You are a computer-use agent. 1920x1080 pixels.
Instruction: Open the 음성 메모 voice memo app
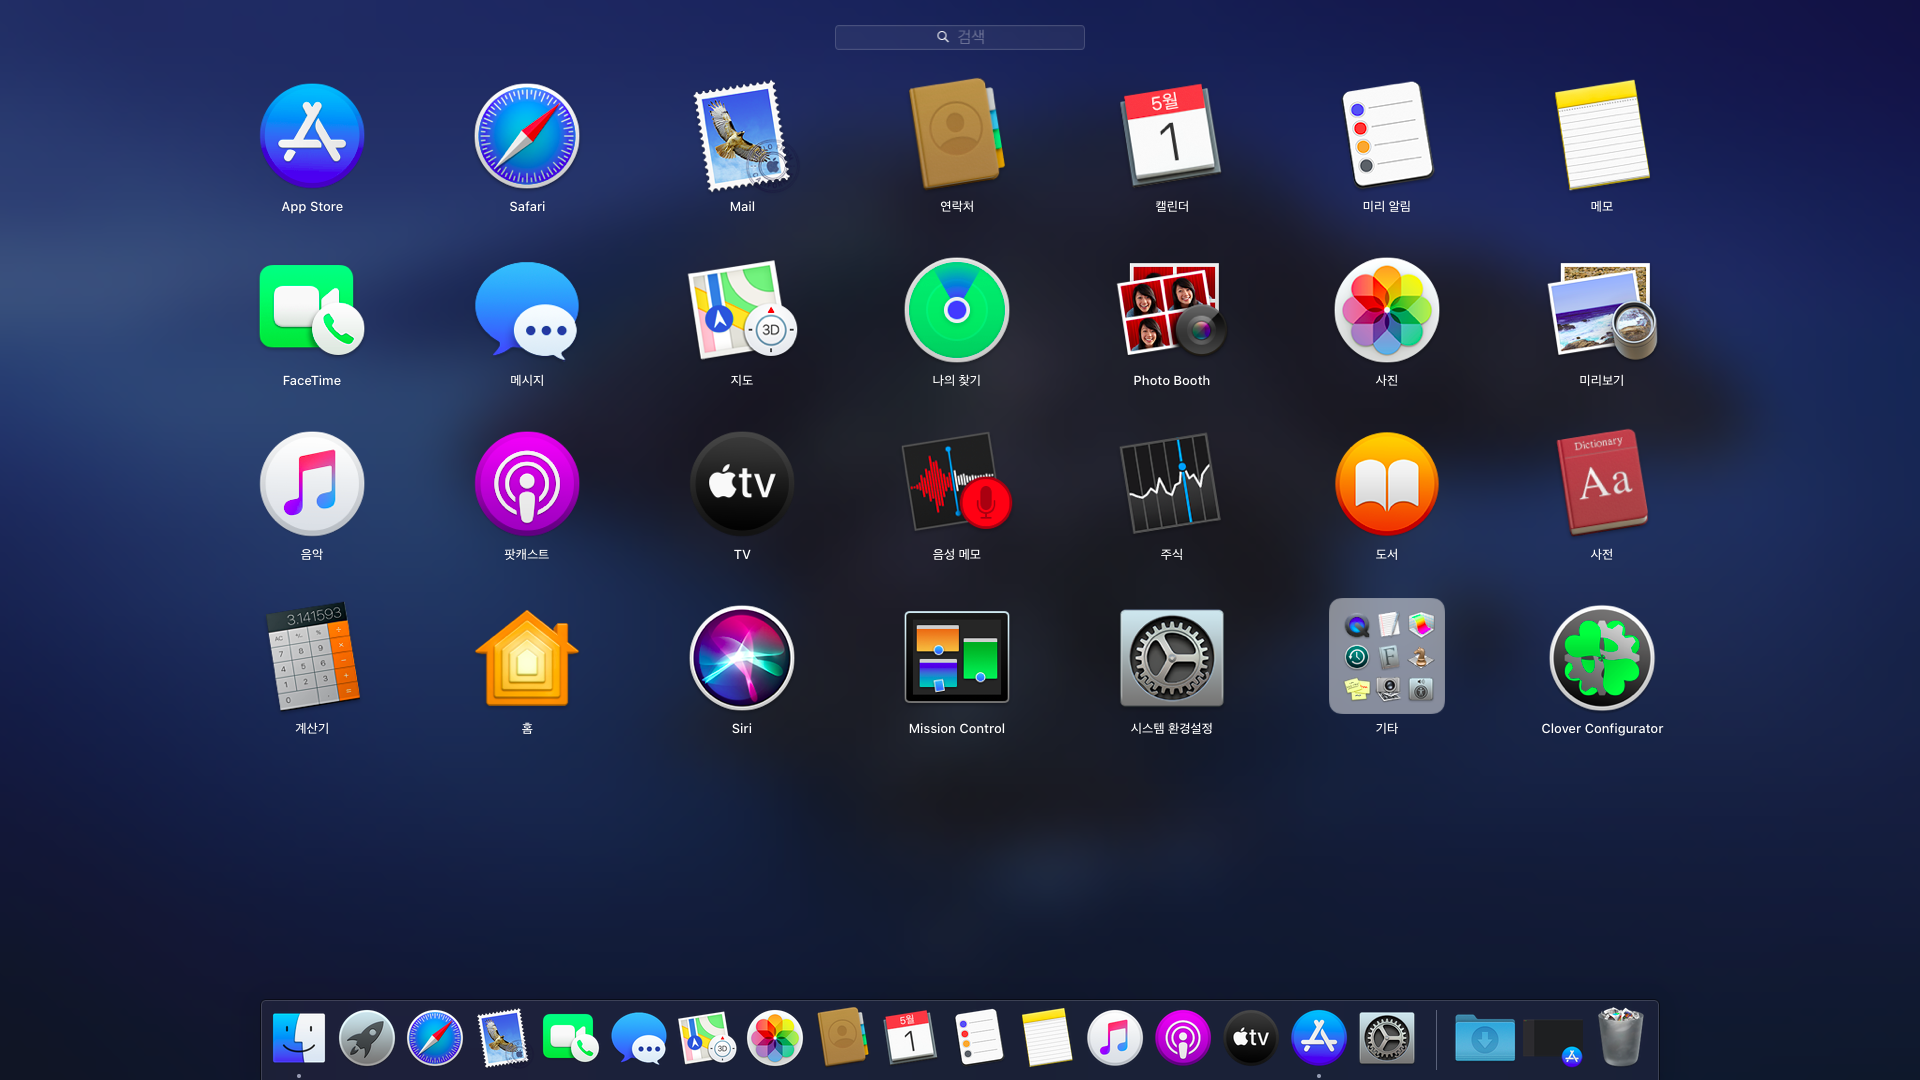coord(956,484)
